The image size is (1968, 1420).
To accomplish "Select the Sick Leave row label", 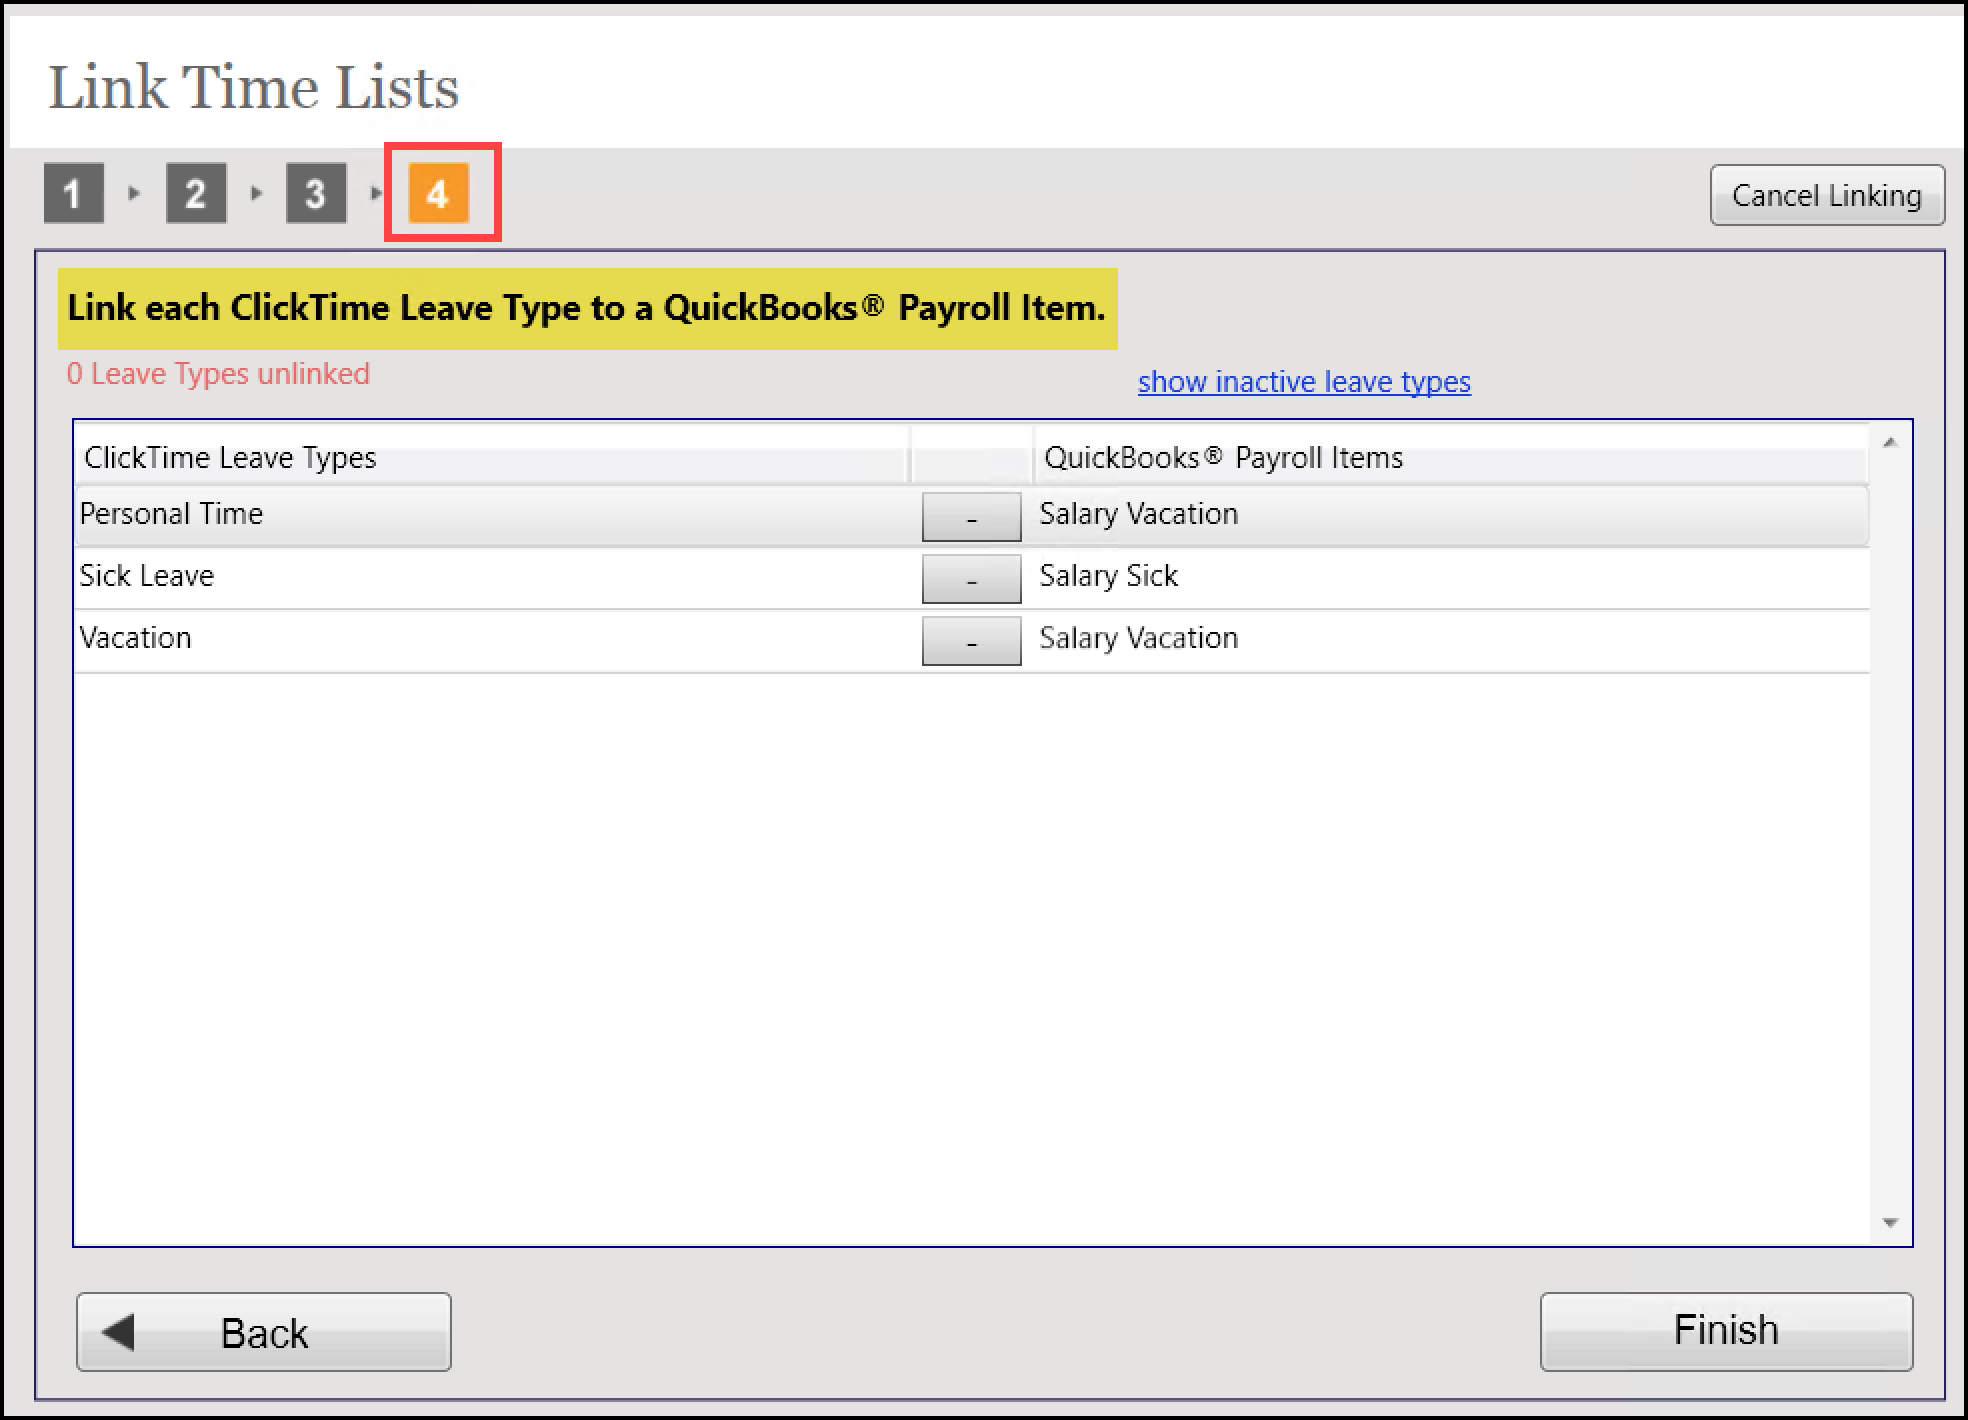I will coord(147,576).
